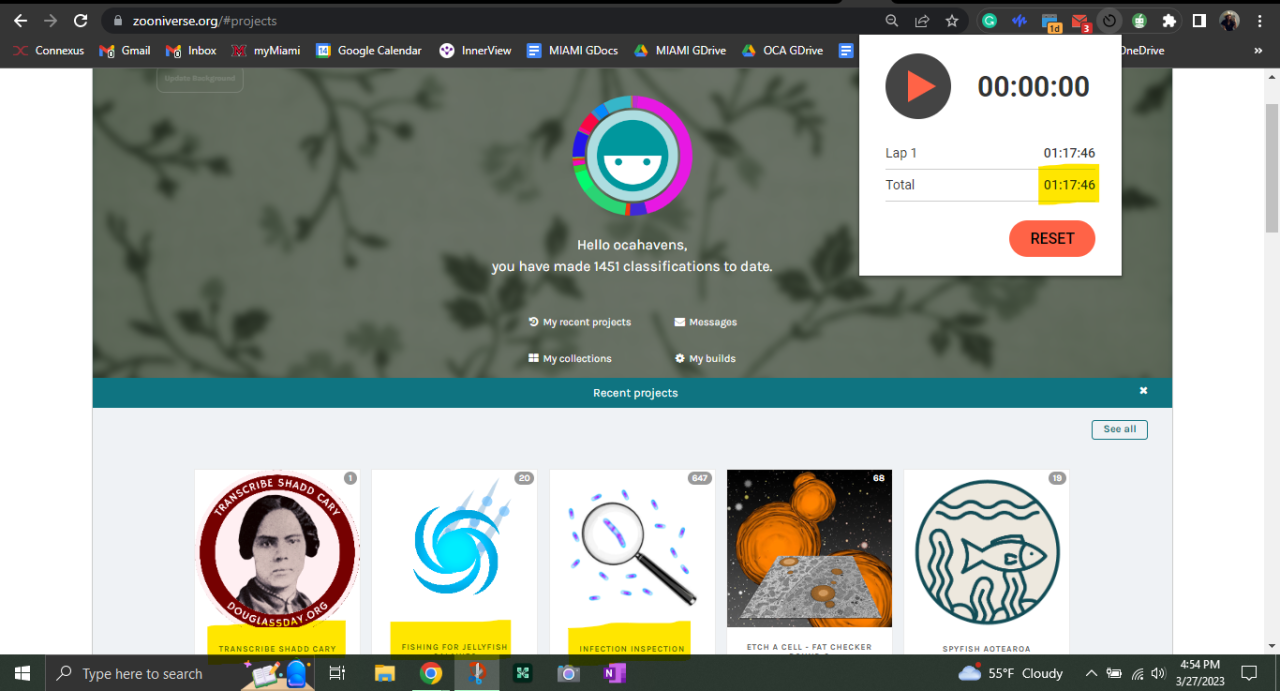Open the Google Calendar bookmark
Screen dimensions: 1280x691
tap(369, 50)
